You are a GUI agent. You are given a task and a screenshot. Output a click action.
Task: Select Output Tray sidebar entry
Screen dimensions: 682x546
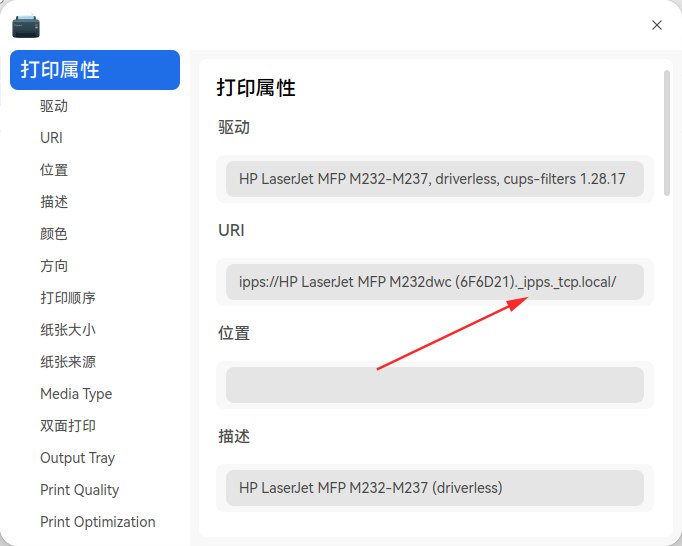[77, 458]
